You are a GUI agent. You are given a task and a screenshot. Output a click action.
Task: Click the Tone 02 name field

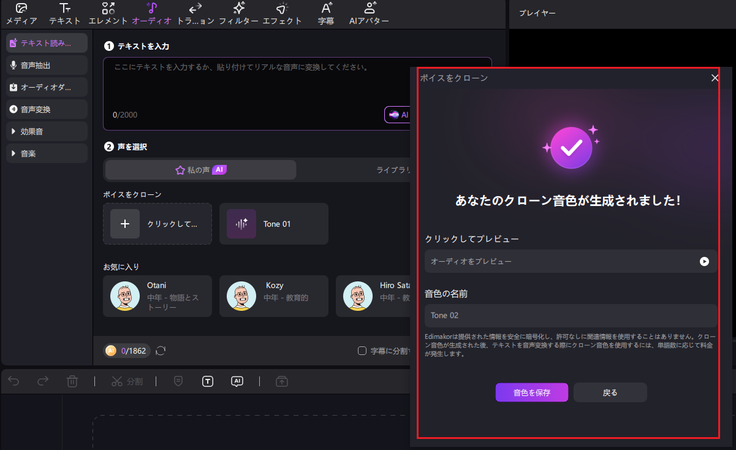coord(571,315)
